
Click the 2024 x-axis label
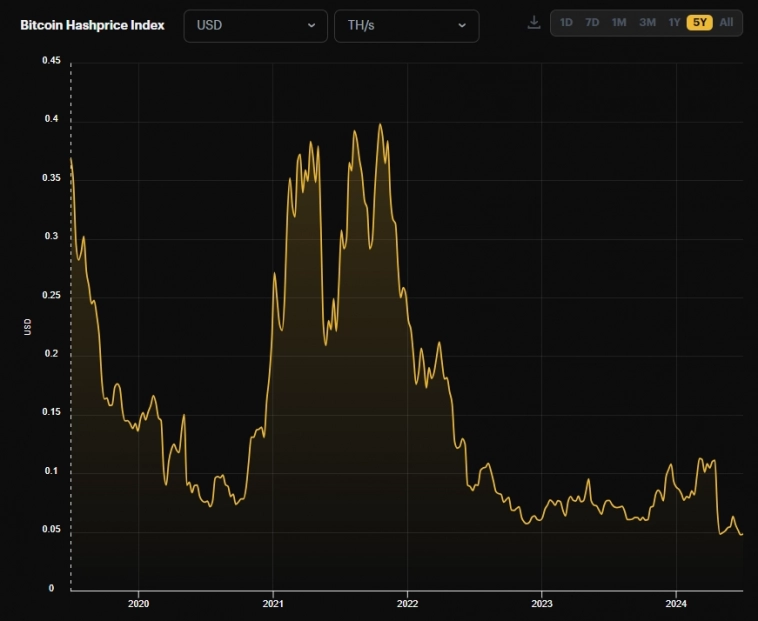point(676,604)
